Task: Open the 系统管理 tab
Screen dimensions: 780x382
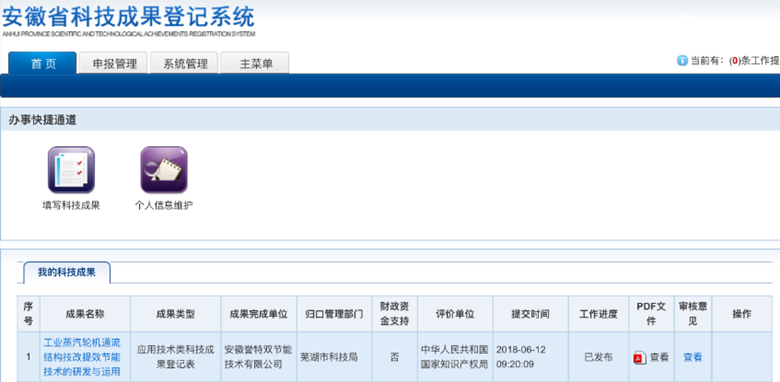Action: point(185,63)
